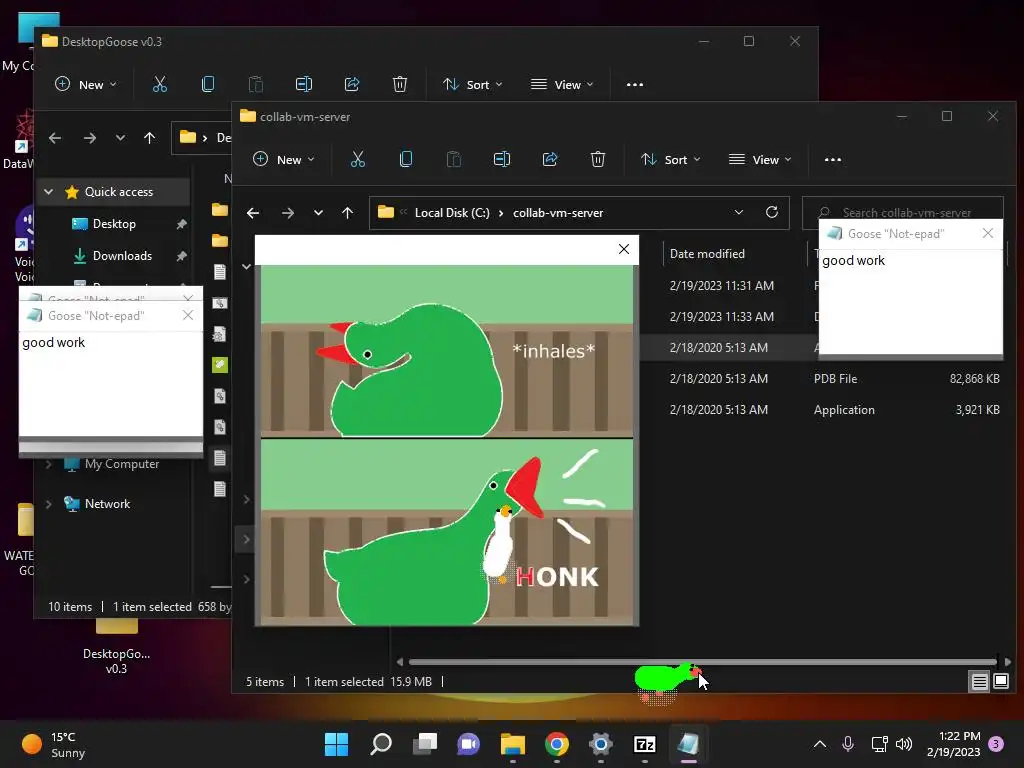Viewport: 1024px width, 768px height.
Task: Open New dropdown in collab-vm-server window
Action: point(284,159)
